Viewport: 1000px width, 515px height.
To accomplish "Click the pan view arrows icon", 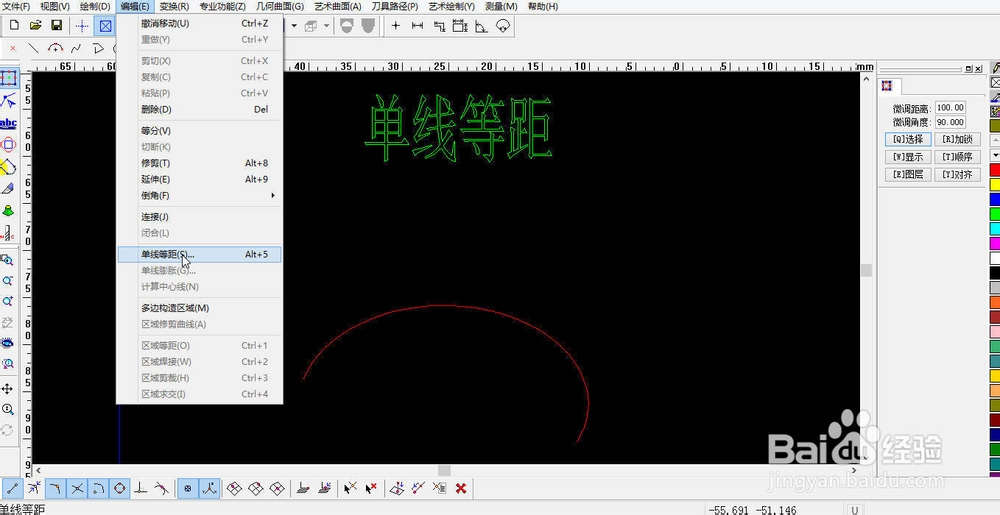I will click(x=8, y=388).
